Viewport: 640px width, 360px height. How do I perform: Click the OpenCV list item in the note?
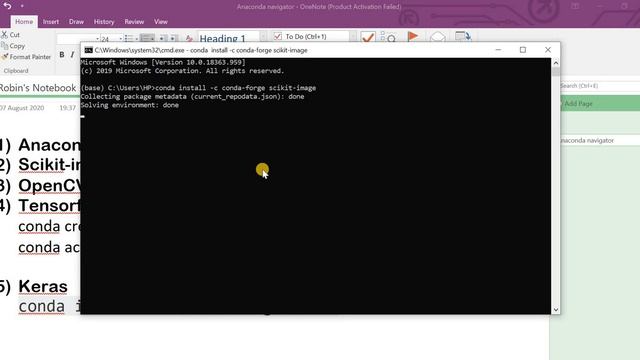coord(40,185)
